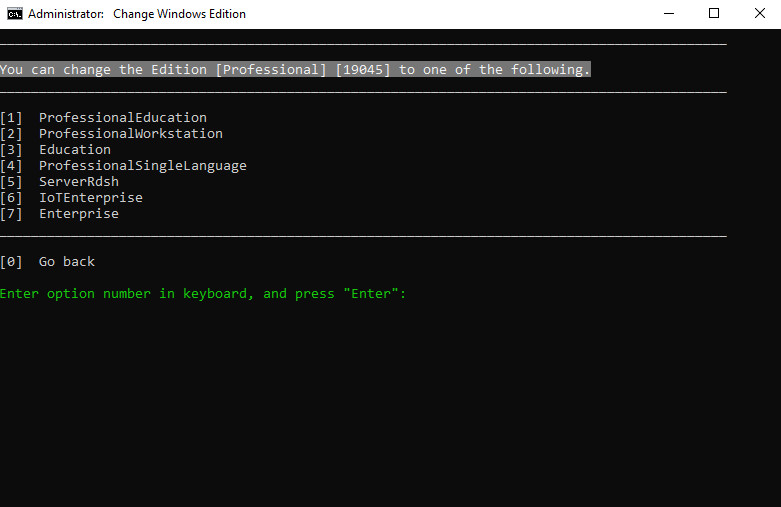Click the ProfessionalEducation option text
Screen dimensions: 781x507
tap(123, 118)
